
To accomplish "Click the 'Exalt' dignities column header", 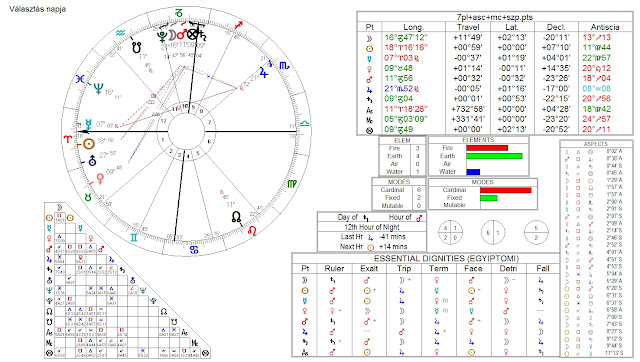I will (369, 269).
